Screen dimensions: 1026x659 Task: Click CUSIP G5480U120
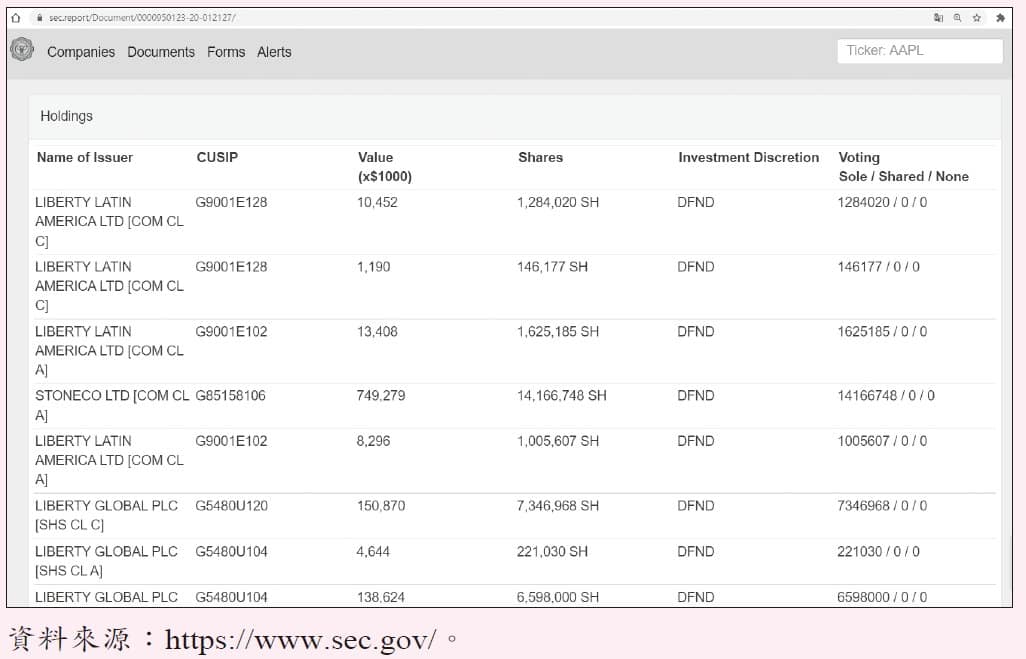(x=232, y=506)
